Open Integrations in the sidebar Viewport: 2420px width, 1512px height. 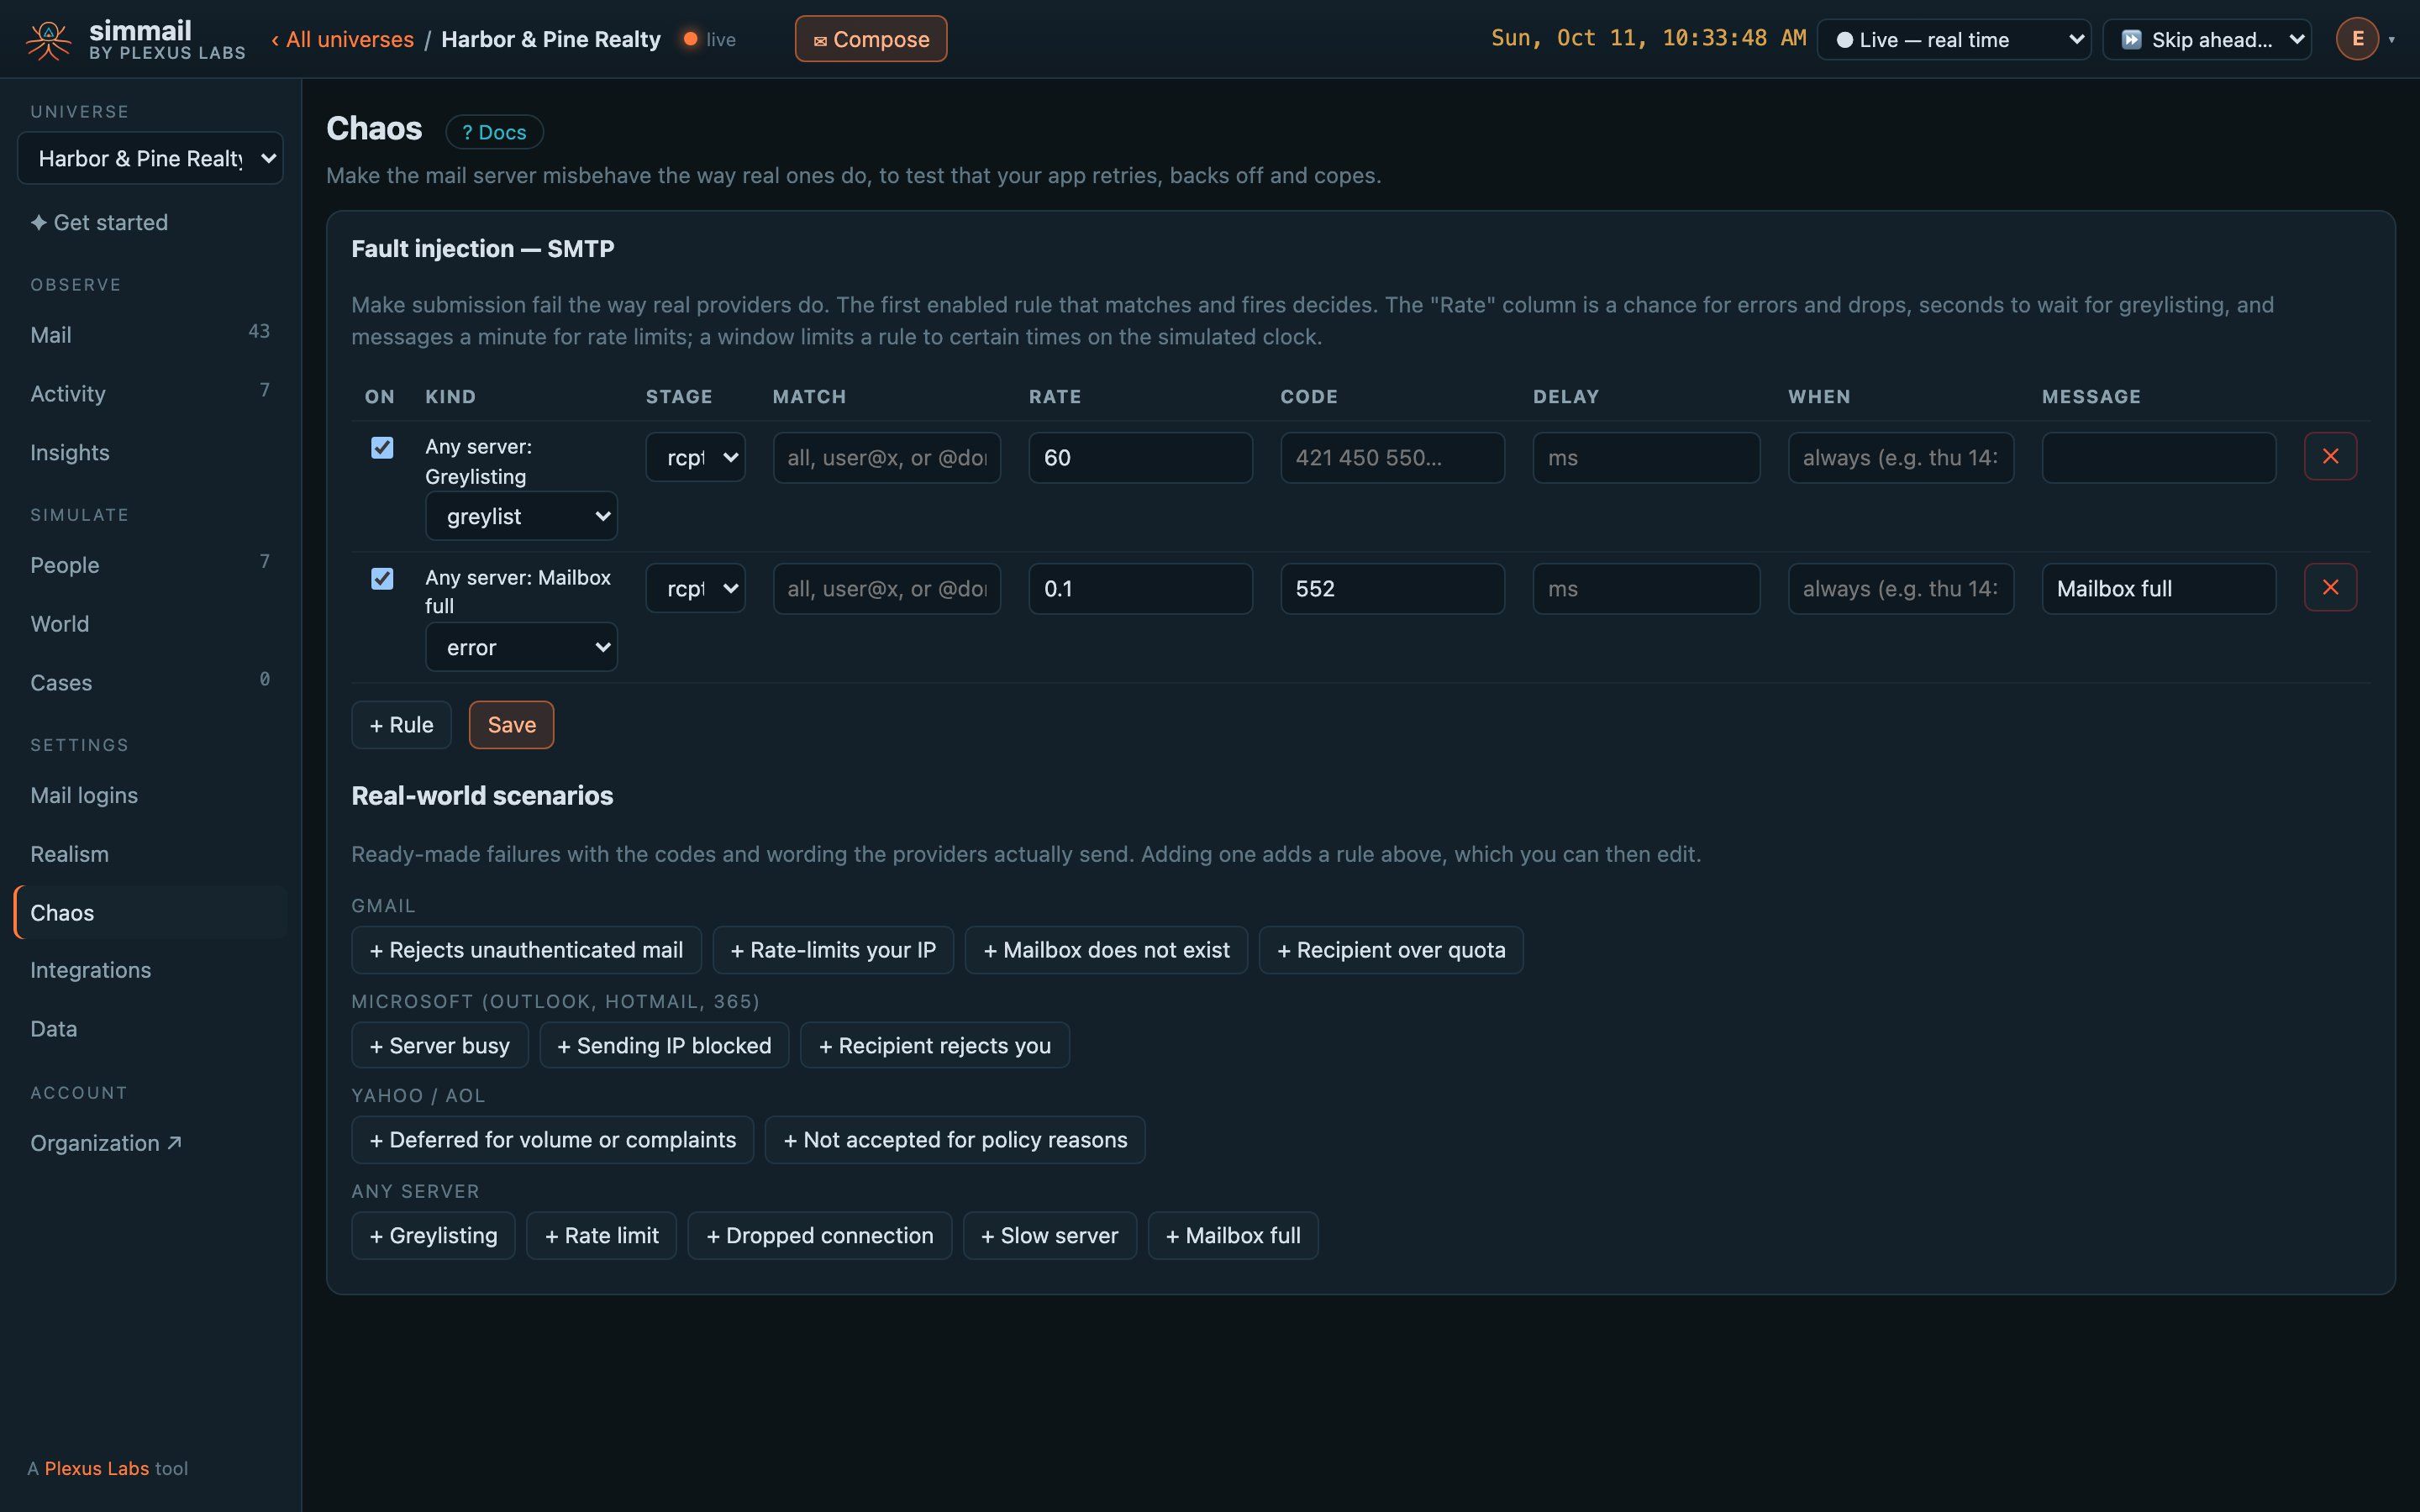point(150,970)
